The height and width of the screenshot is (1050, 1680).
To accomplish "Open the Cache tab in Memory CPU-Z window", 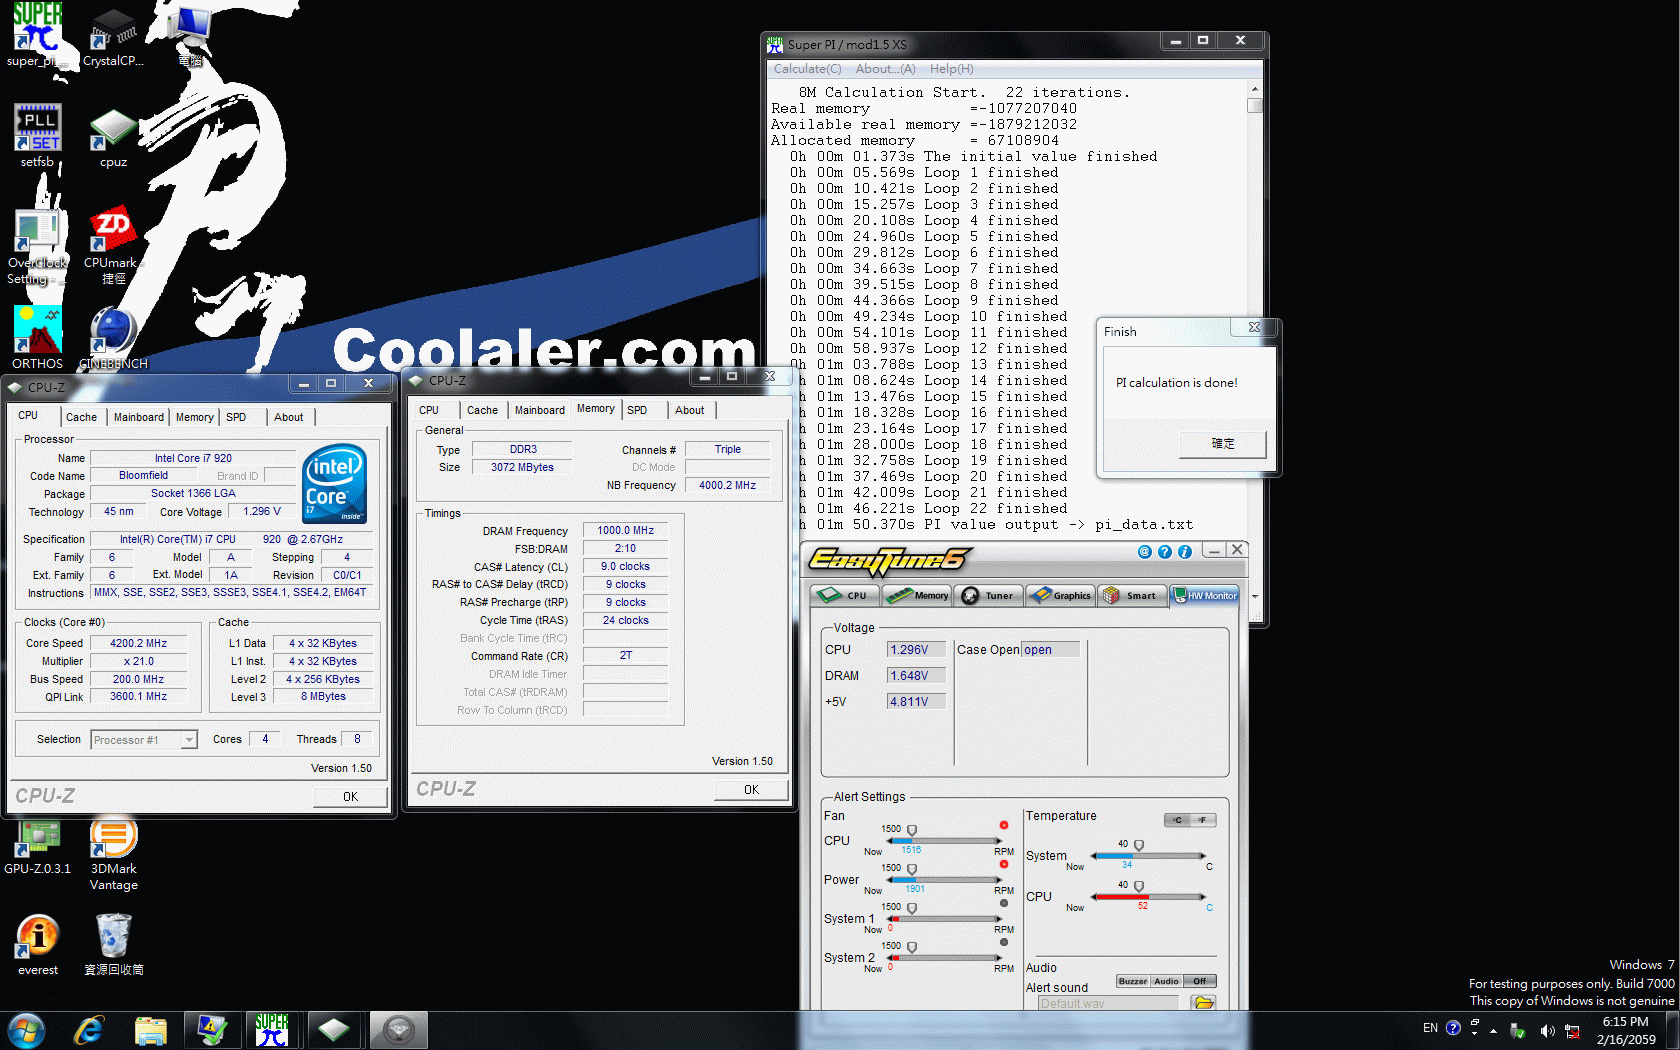I will pos(482,410).
